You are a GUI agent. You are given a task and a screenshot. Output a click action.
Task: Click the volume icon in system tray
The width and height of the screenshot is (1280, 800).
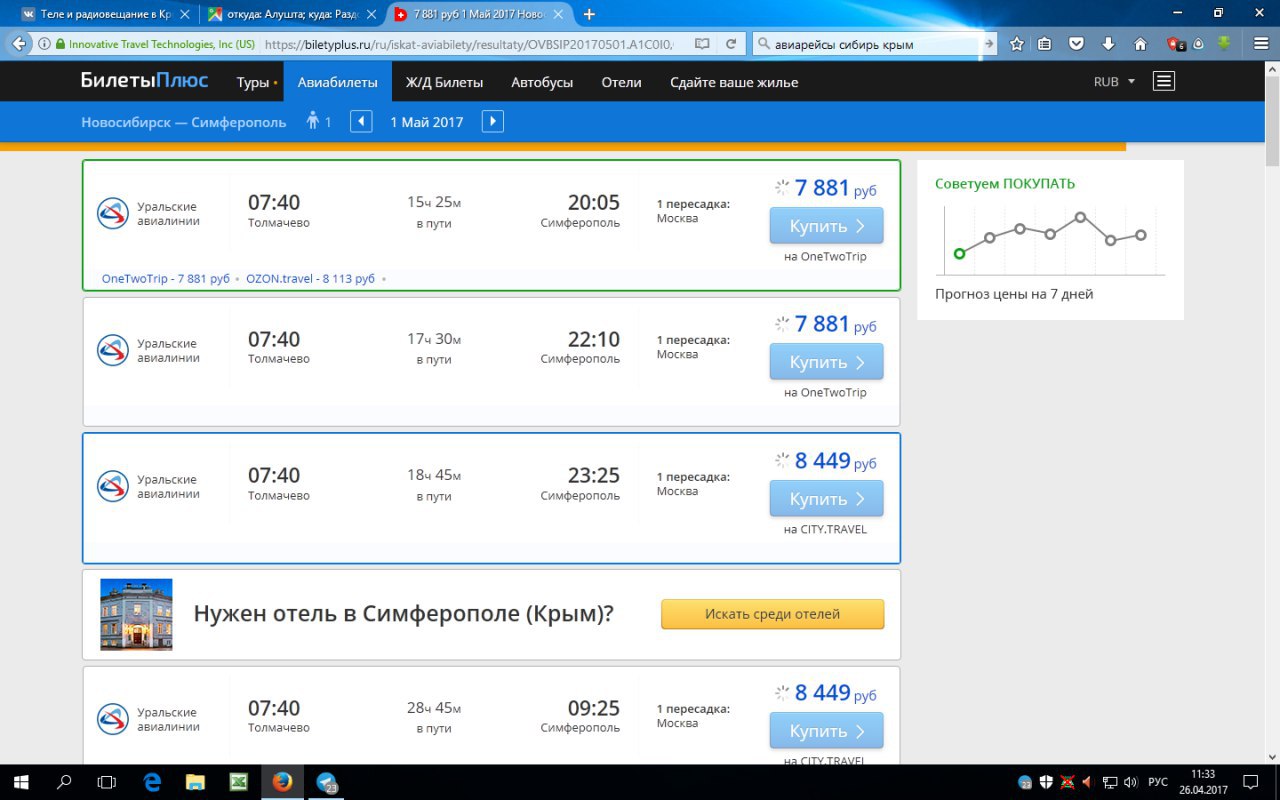pos(1129,782)
